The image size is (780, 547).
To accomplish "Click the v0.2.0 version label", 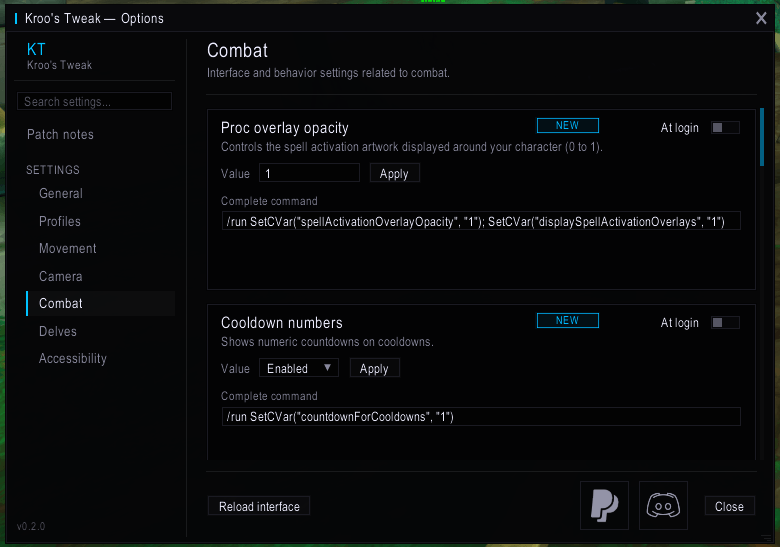I will pos(31,526).
